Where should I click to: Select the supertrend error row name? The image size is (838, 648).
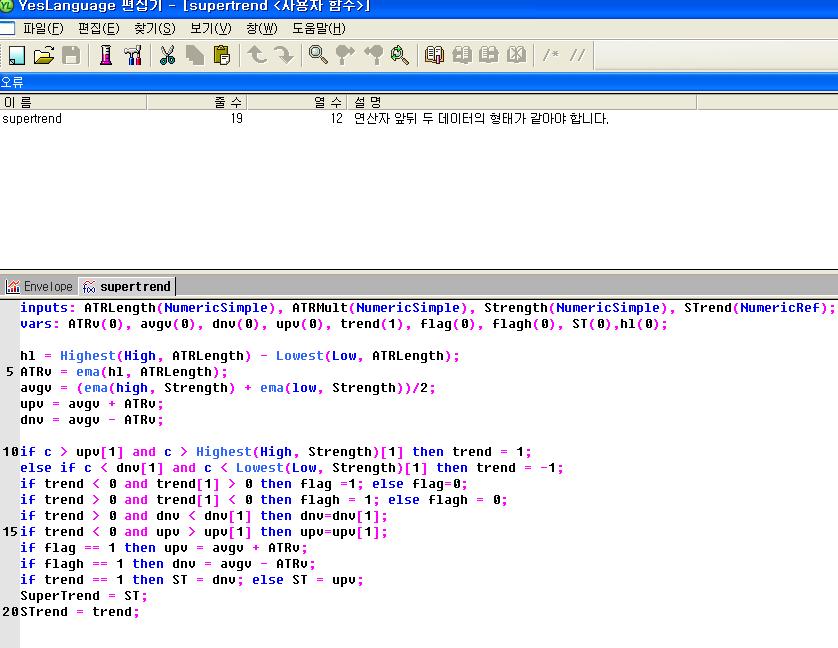click(32, 119)
